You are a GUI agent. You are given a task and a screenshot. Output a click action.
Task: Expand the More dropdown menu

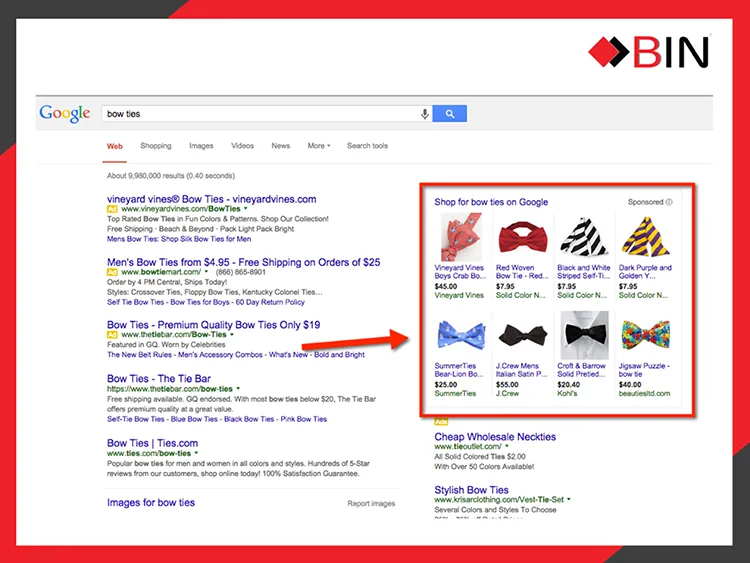point(319,146)
